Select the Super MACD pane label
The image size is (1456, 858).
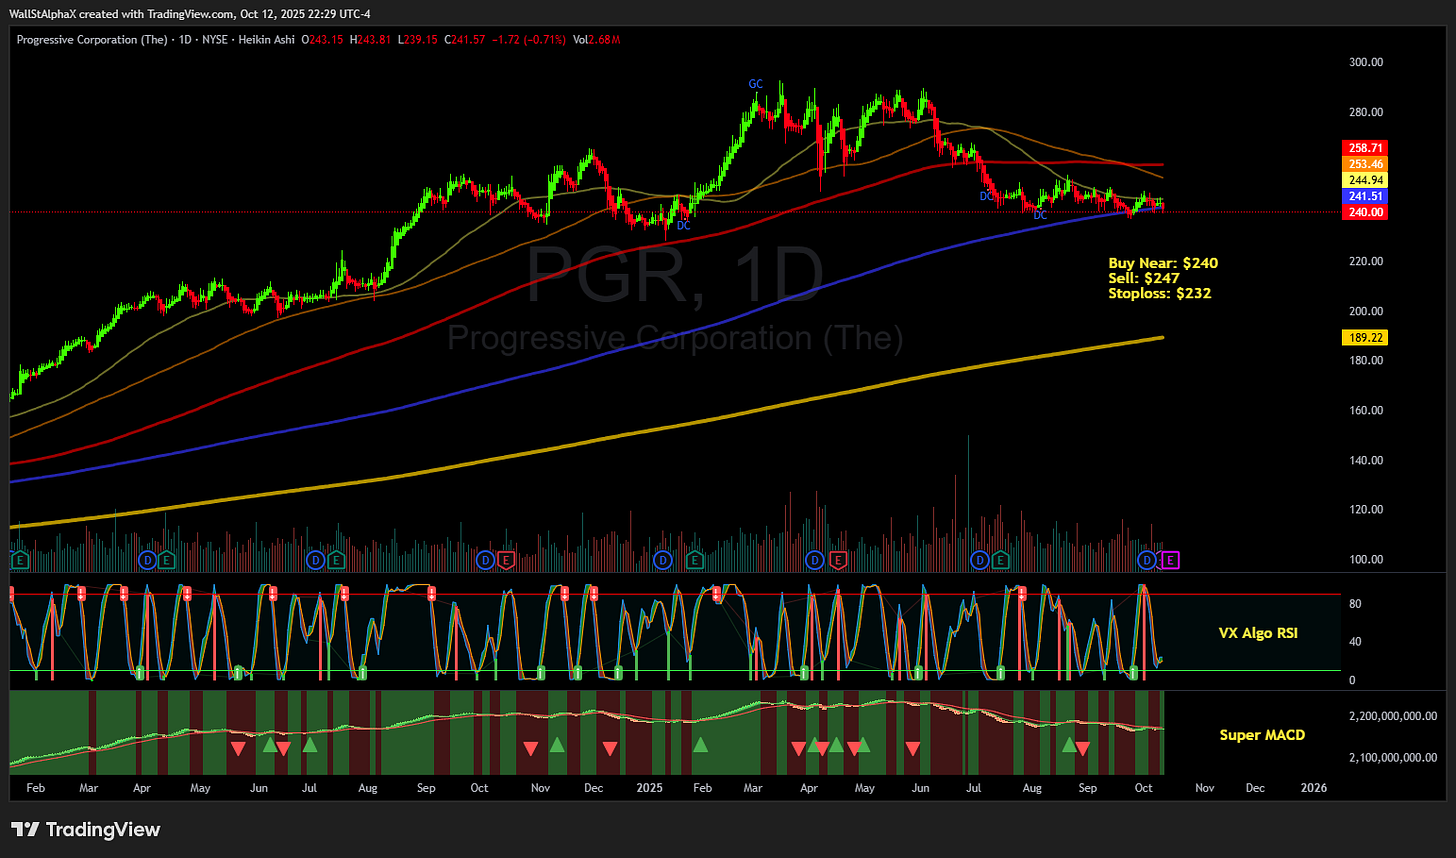tap(1262, 735)
